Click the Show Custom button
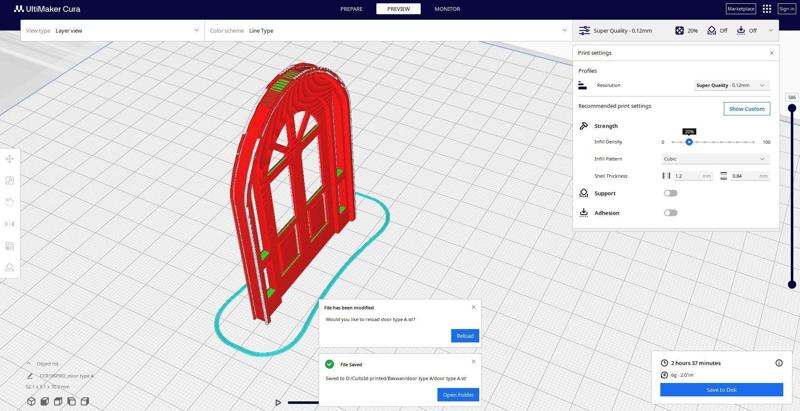Viewport: 800px width, 411px height. click(x=747, y=109)
